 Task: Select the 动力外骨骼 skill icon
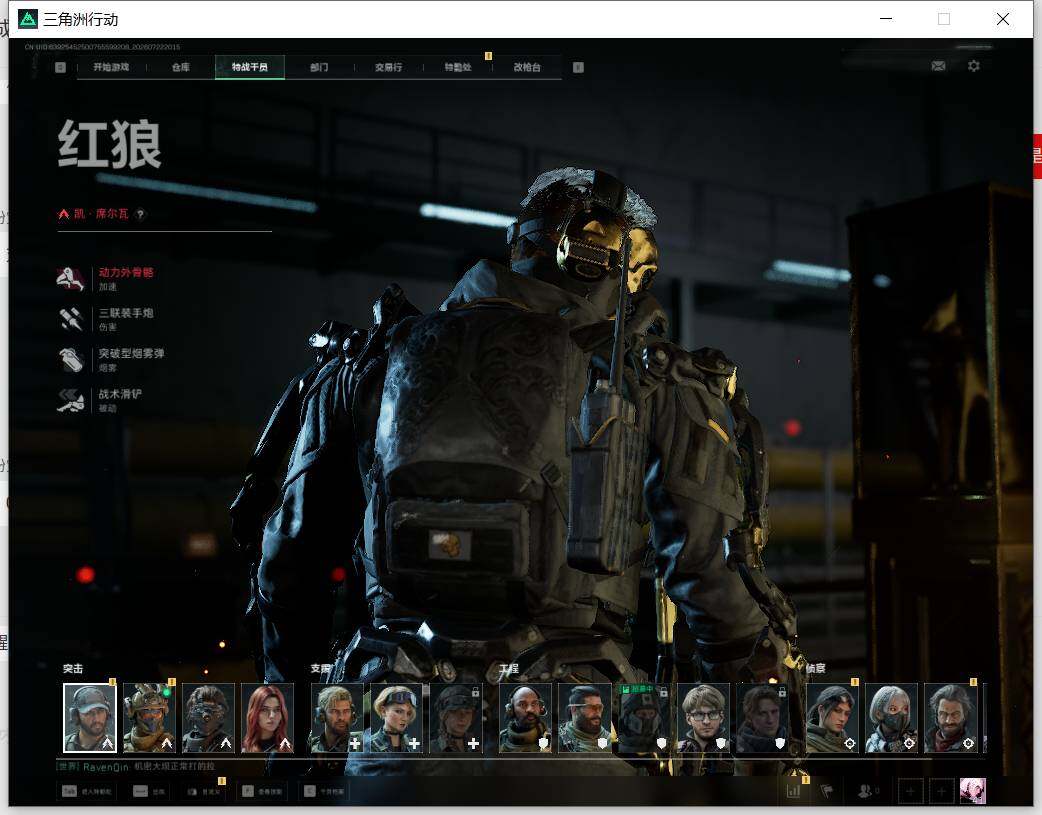tap(70, 279)
